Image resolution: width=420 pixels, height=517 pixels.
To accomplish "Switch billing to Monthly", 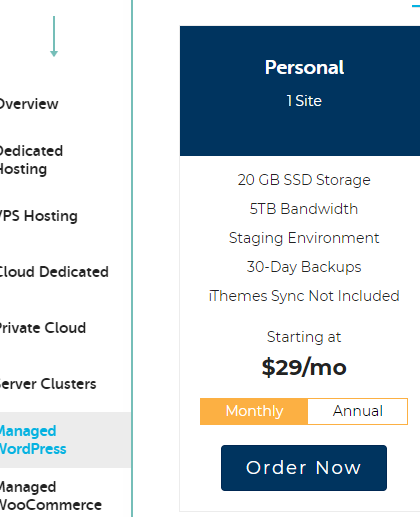I will pyautogui.click(x=254, y=411).
